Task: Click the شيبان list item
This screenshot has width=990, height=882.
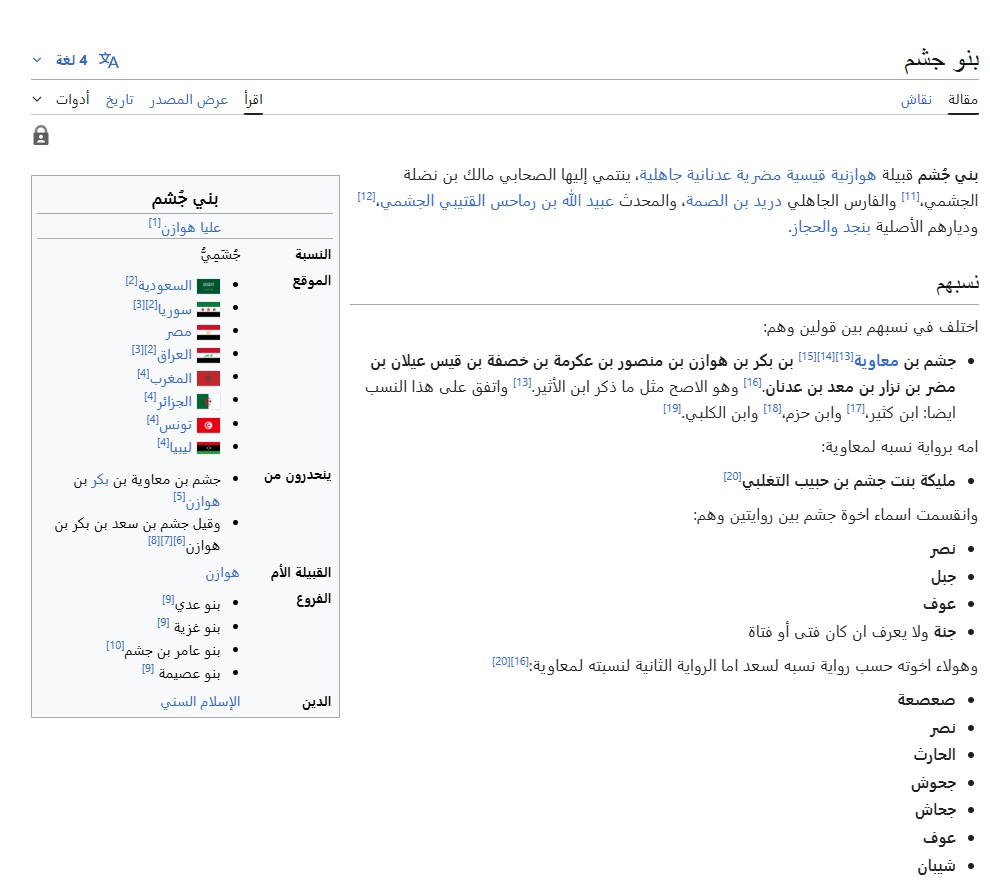Action: tap(936, 867)
